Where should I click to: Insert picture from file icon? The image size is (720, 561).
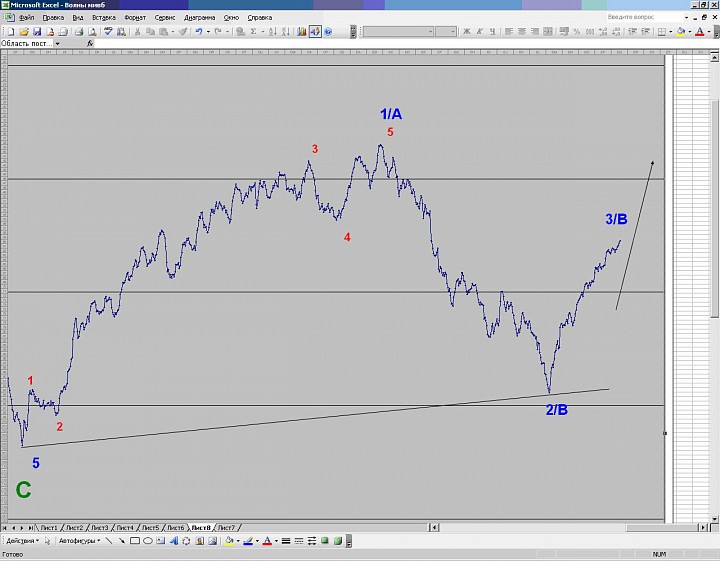(x=212, y=541)
